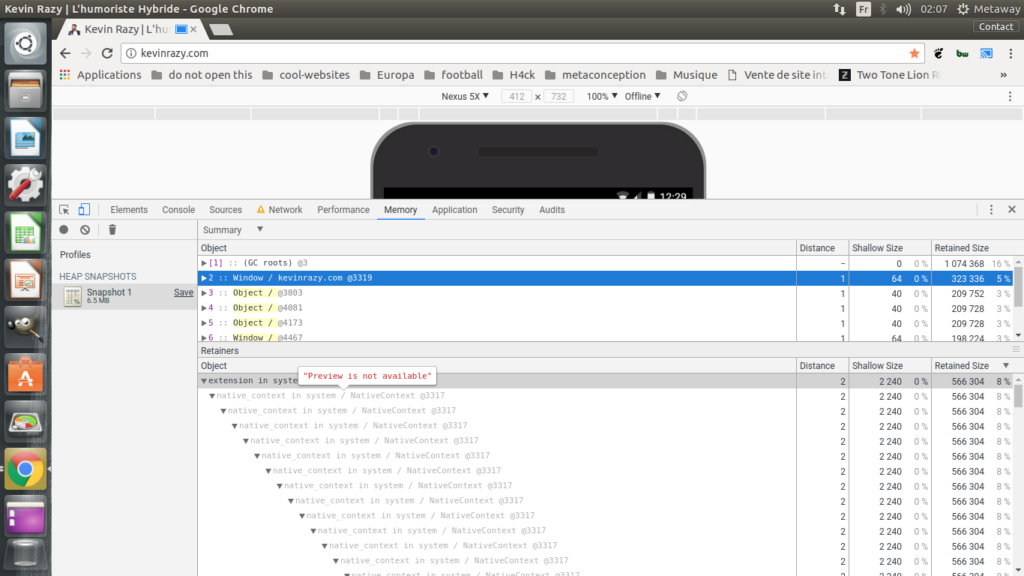Open the sound volume indicator

[x=904, y=9]
